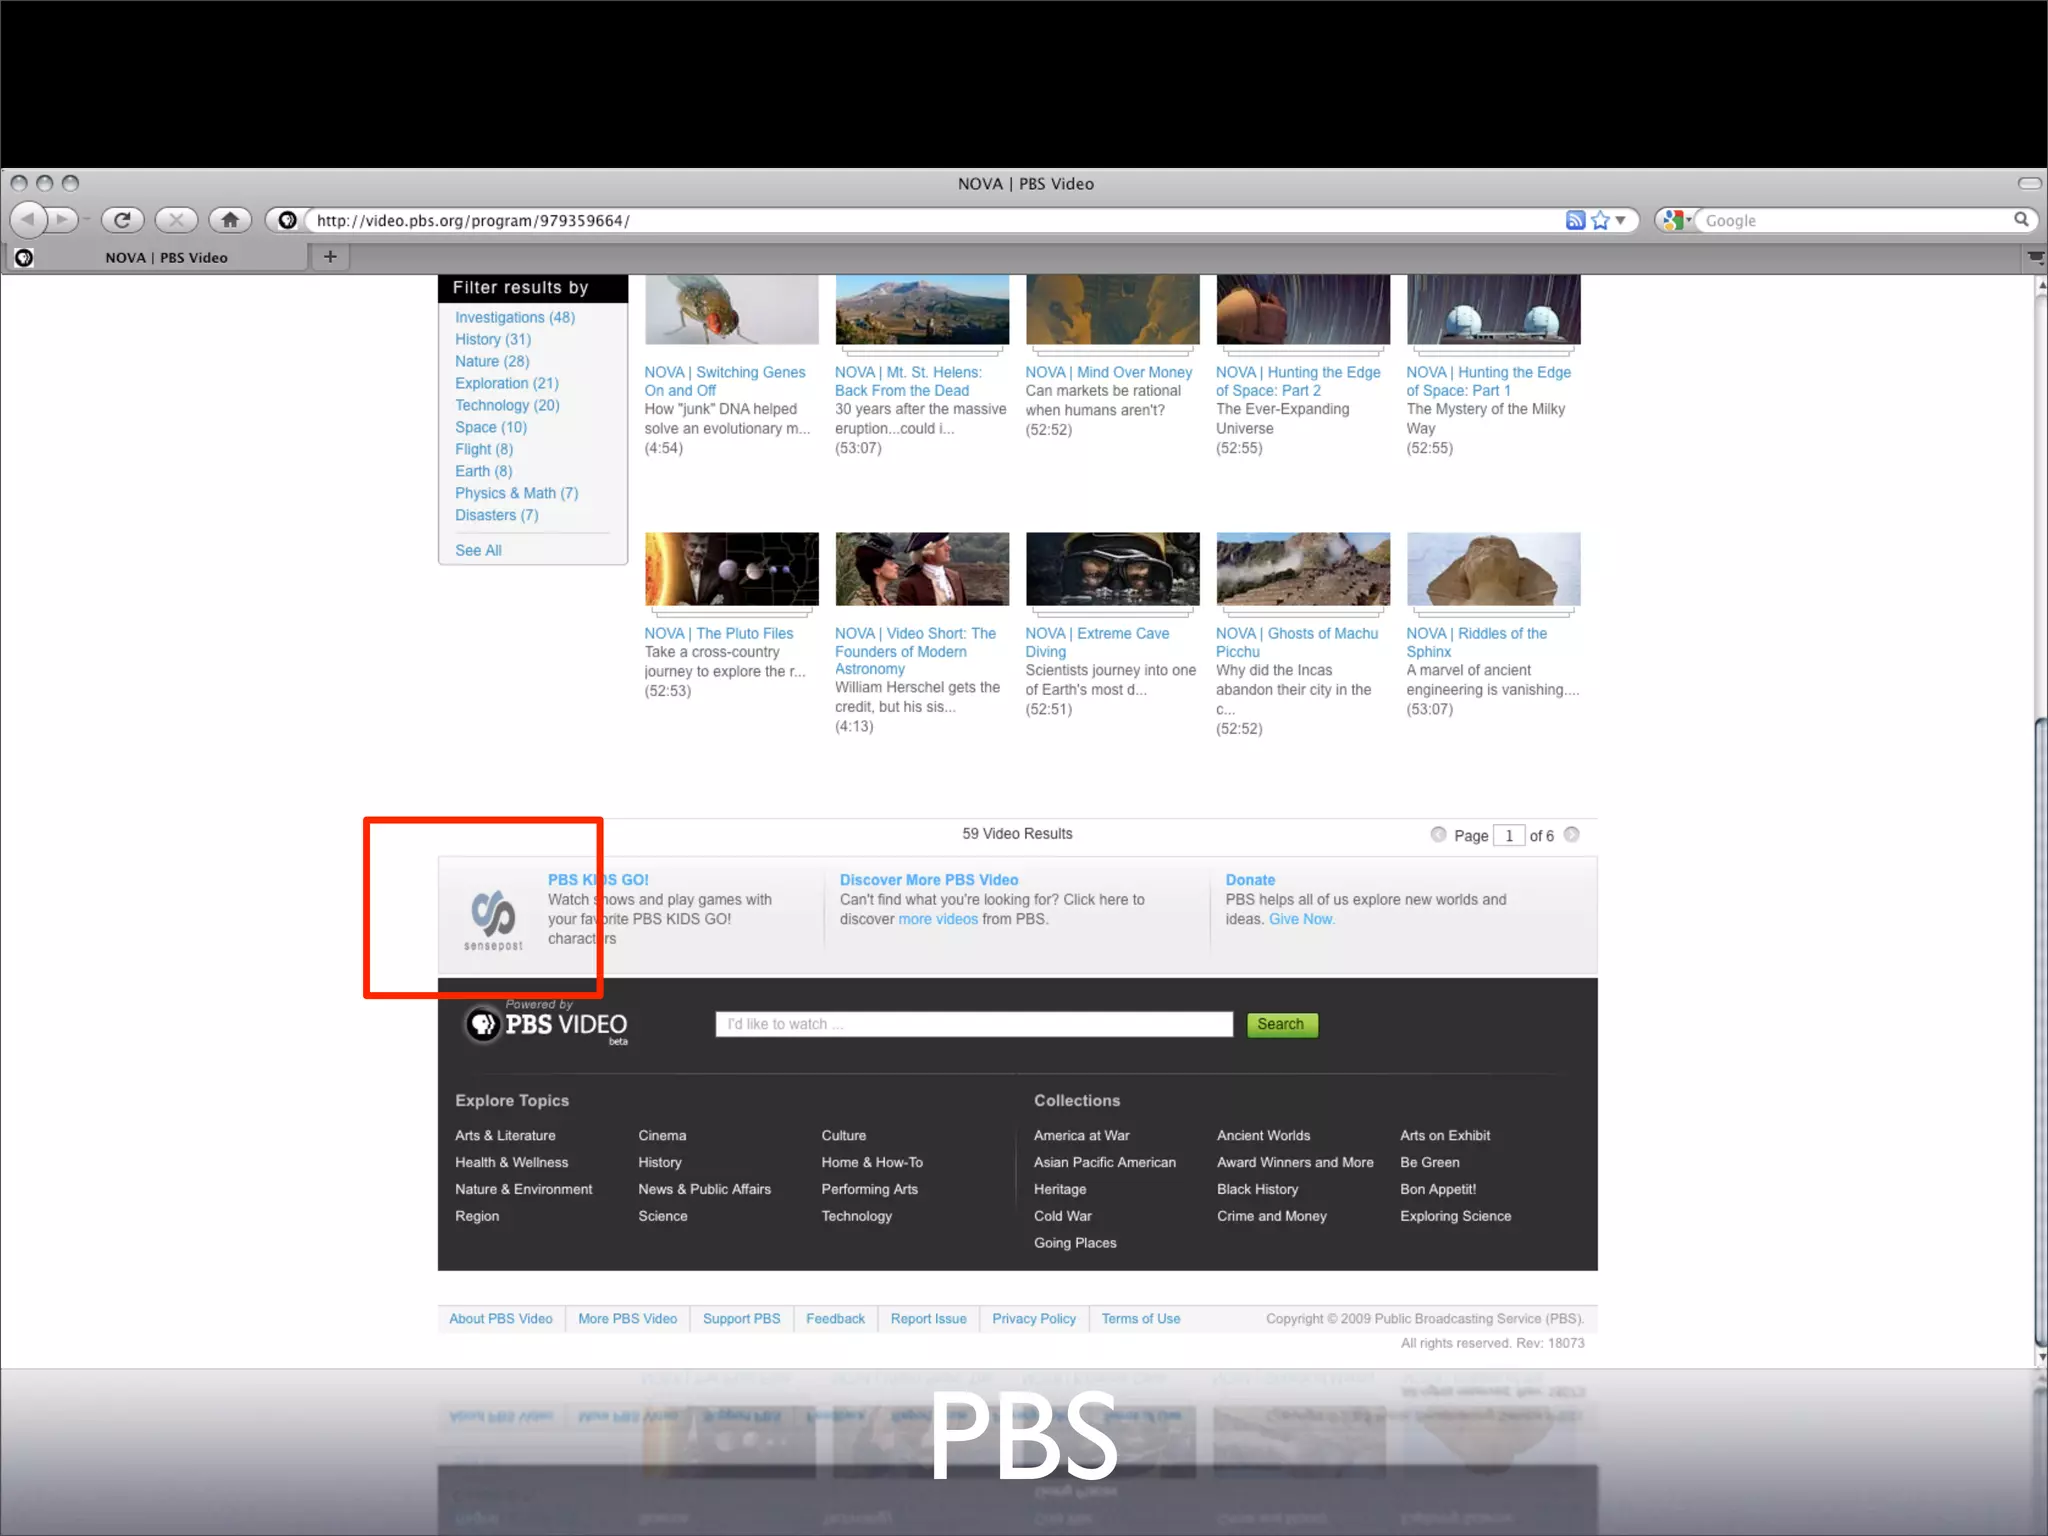
Task: Go to previous results page arrow
Action: (x=1438, y=834)
